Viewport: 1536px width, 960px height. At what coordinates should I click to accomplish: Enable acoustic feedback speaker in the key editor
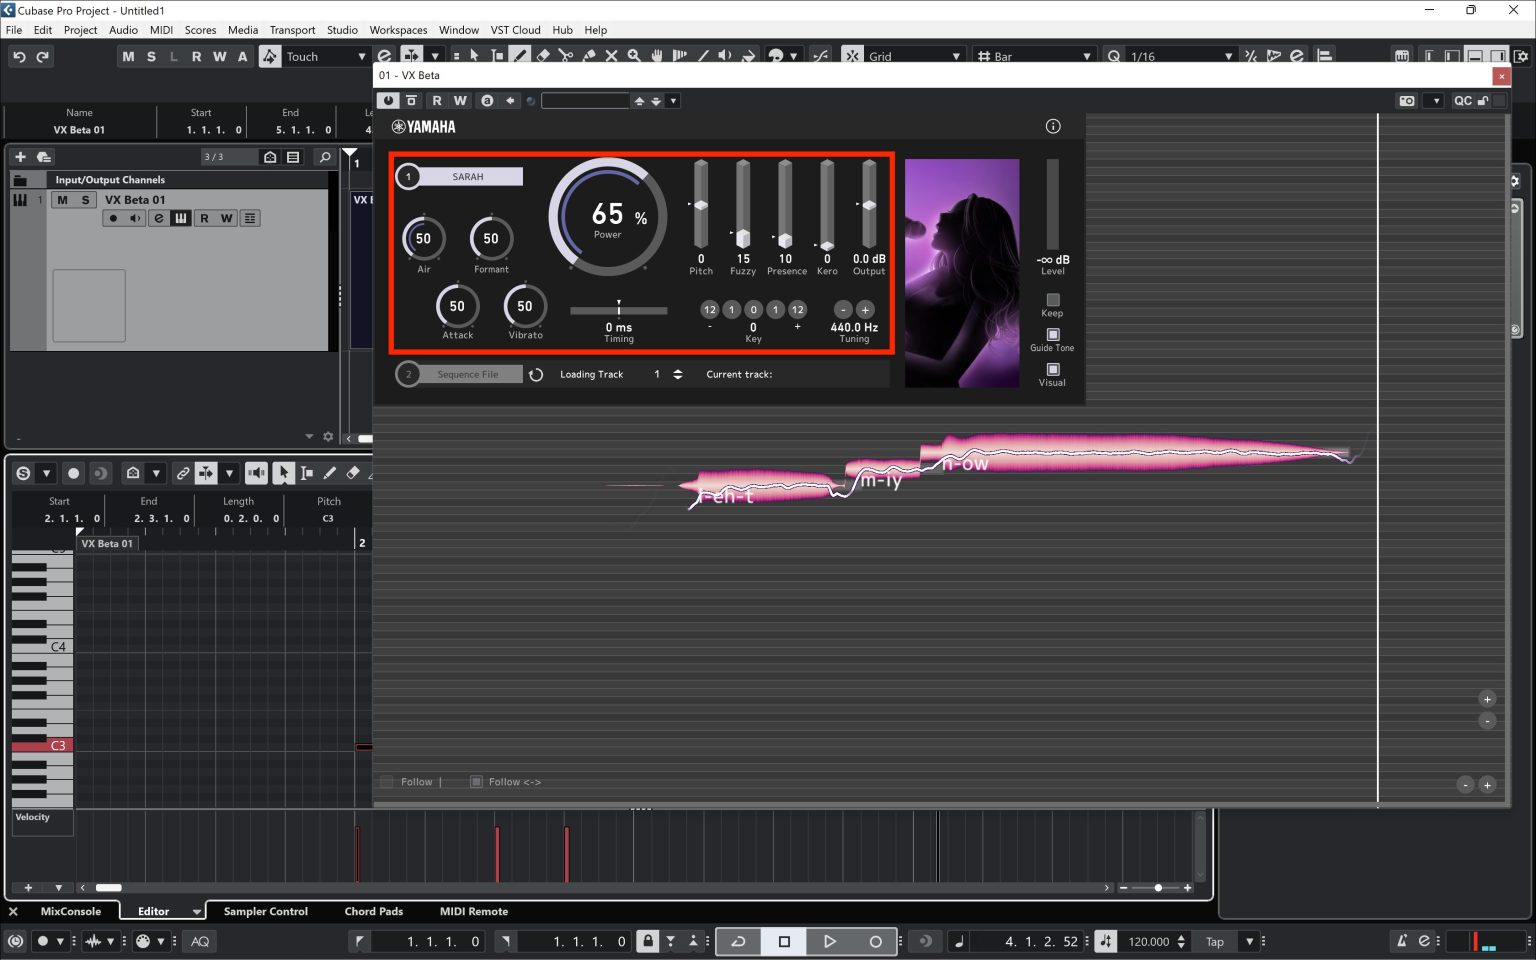click(x=255, y=472)
